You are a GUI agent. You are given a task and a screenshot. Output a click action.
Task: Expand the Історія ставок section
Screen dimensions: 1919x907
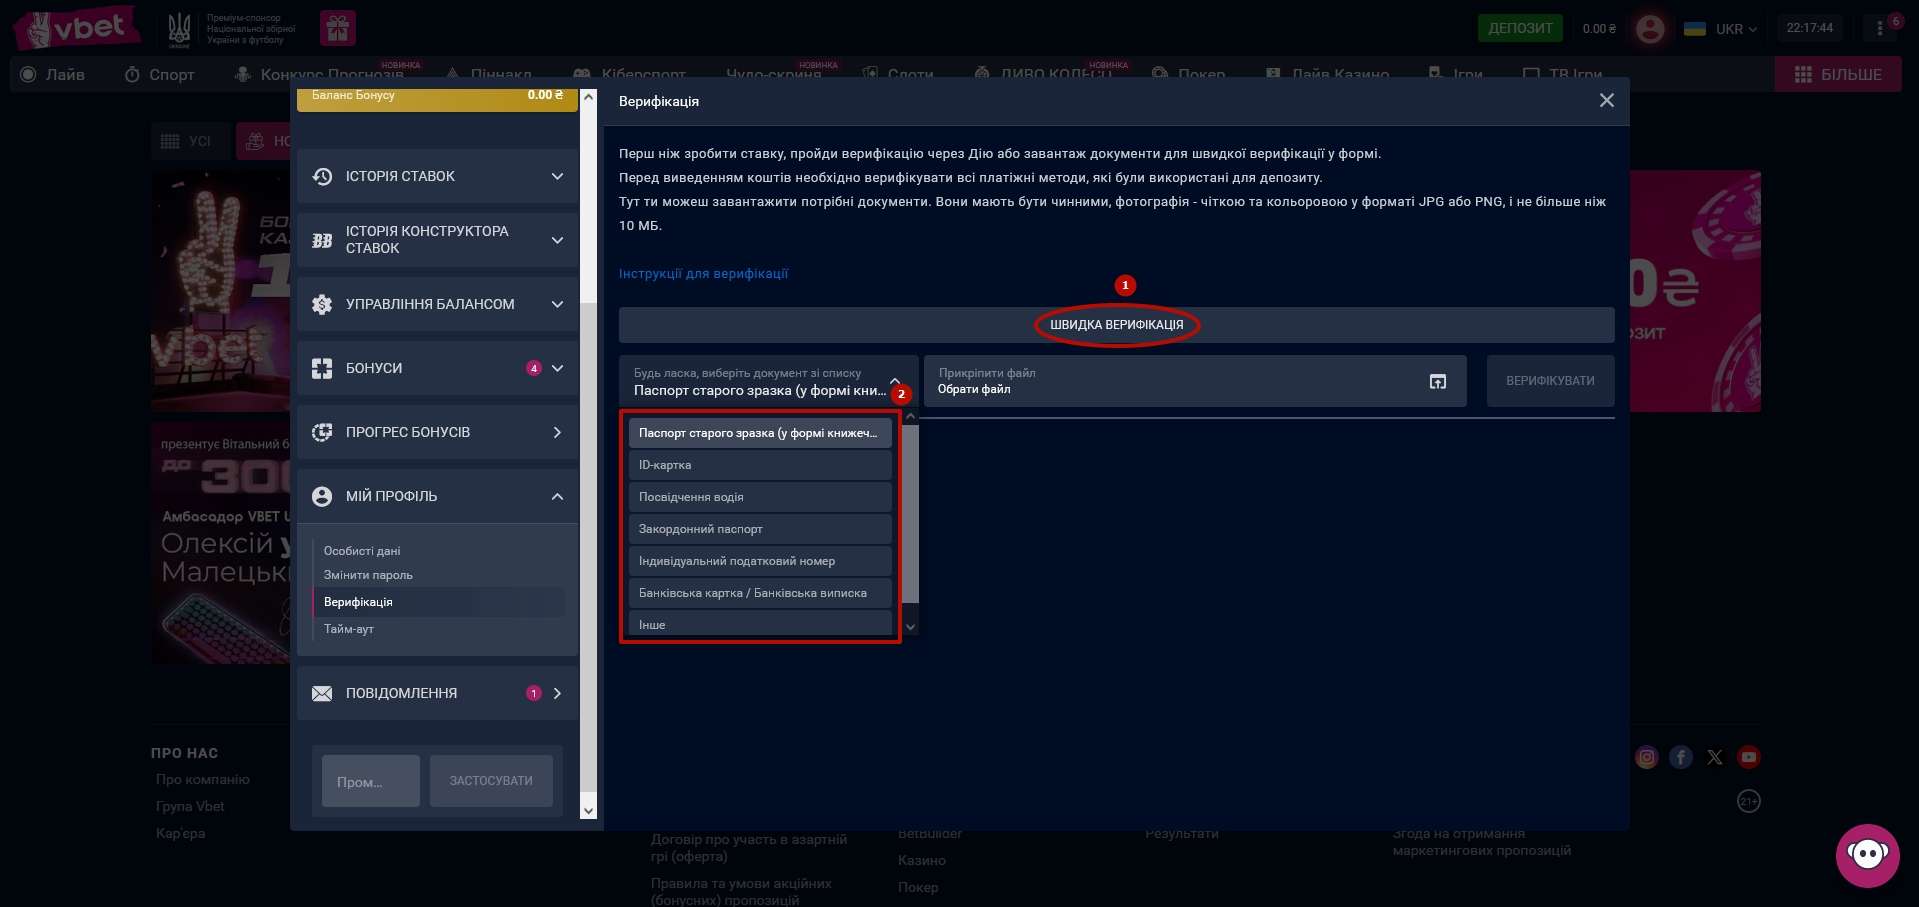437,176
